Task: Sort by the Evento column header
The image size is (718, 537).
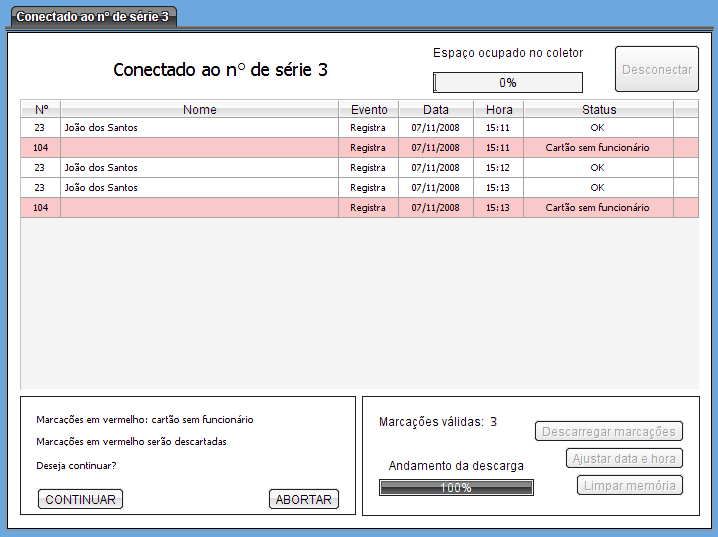Action: click(368, 110)
